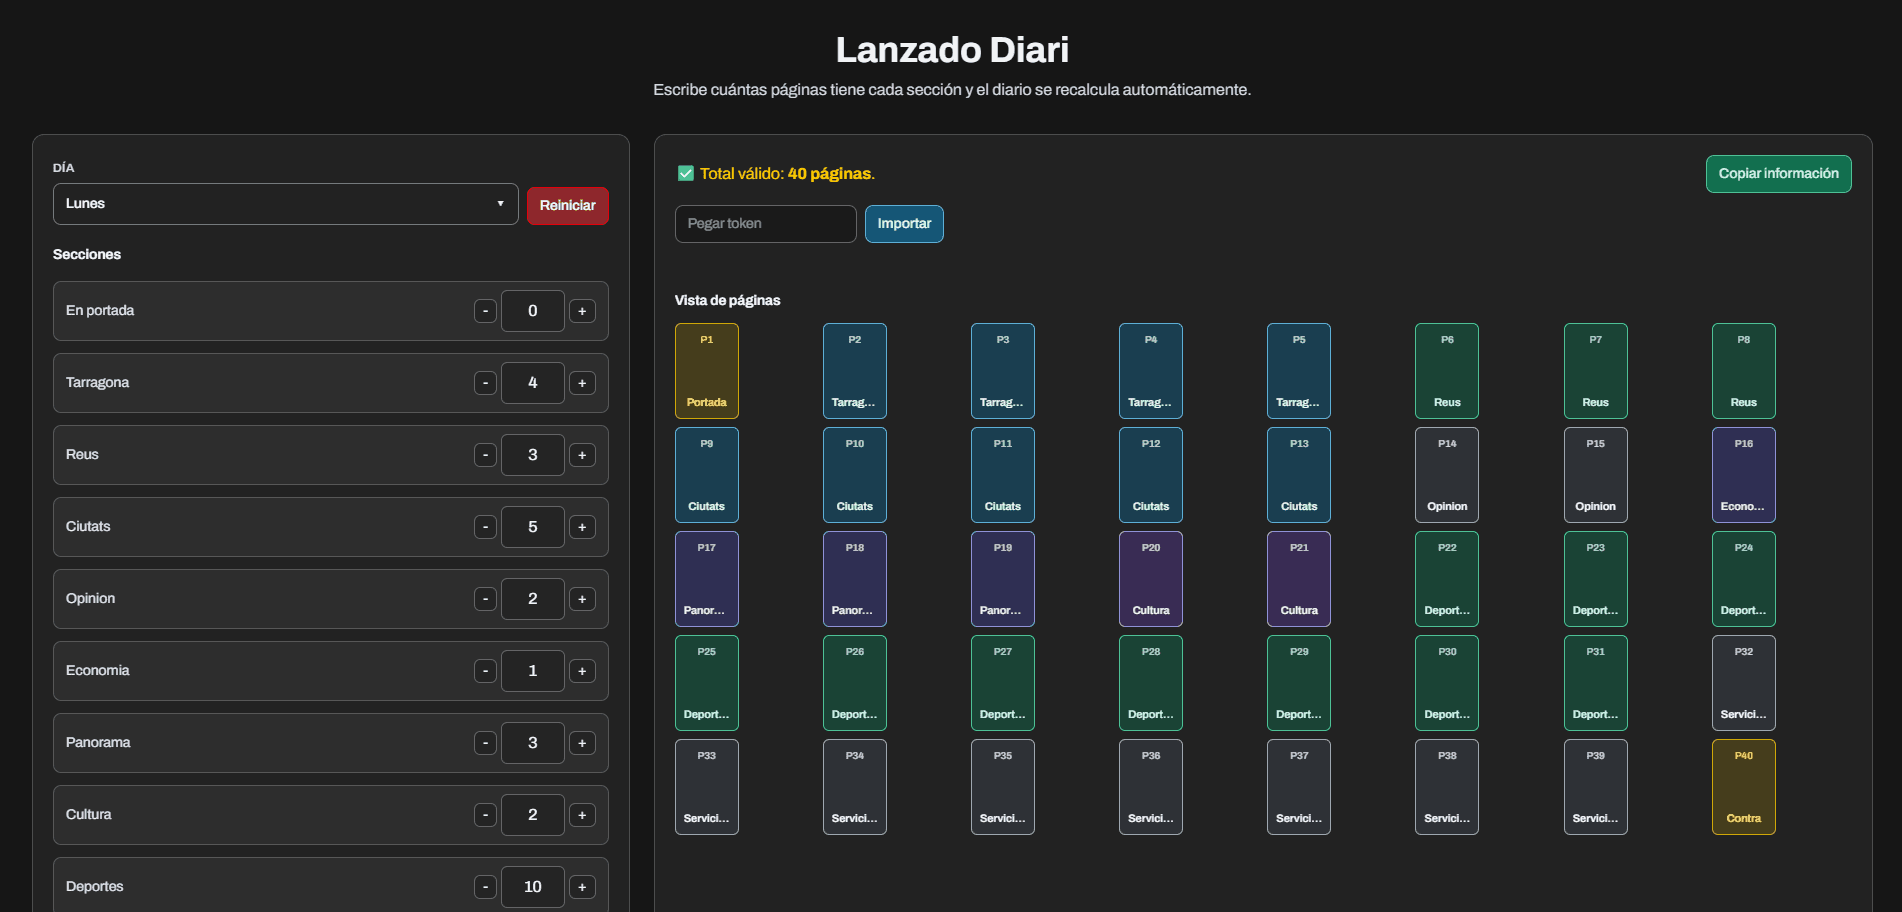Image resolution: width=1902 pixels, height=912 pixels.
Task: Decrease Panorama page count with minus
Action: 485,743
